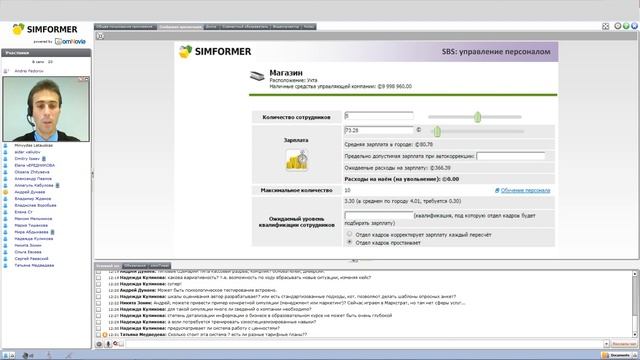Screen dimensions: 640x360
Task: Select participant Владимир Жданов
Action: tap(33, 199)
